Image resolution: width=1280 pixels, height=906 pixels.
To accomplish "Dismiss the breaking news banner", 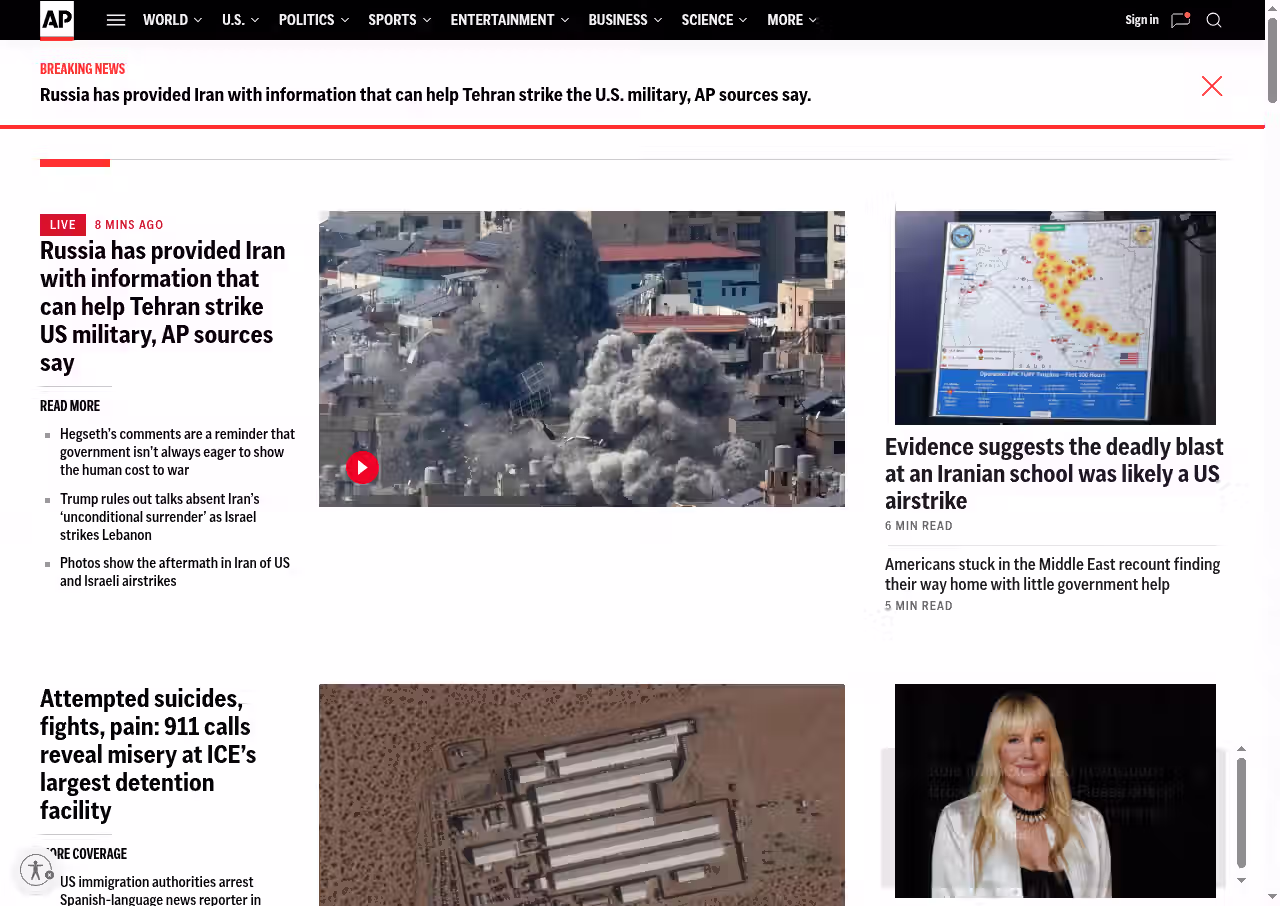I will [x=1212, y=86].
